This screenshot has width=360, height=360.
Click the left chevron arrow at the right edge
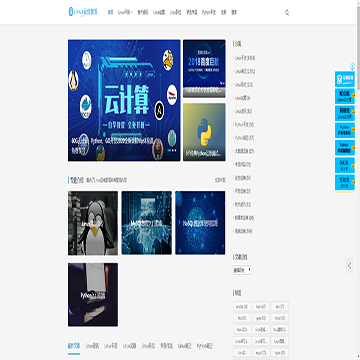tap(349, 265)
